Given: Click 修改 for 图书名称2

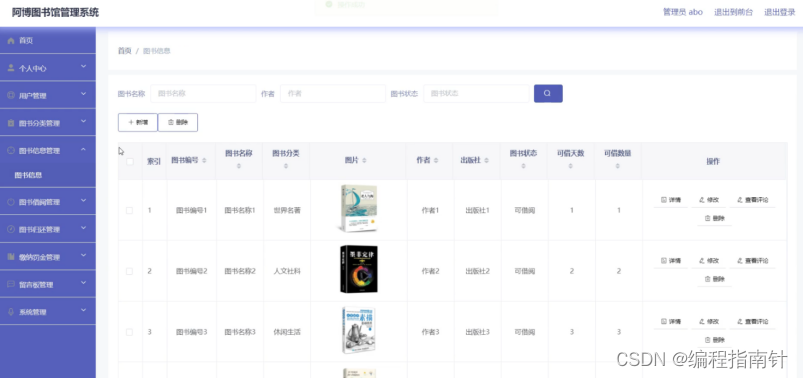Looking at the screenshot, I should tap(709, 261).
